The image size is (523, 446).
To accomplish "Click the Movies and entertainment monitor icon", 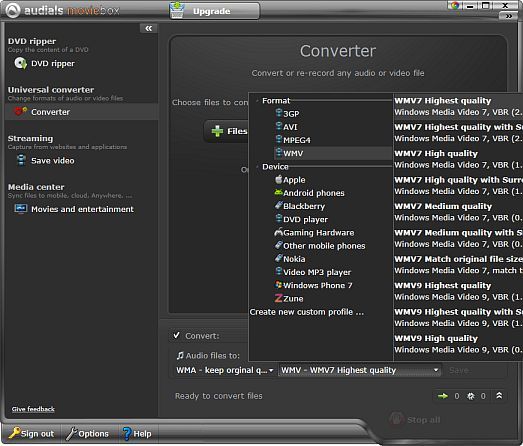I will [x=21, y=209].
